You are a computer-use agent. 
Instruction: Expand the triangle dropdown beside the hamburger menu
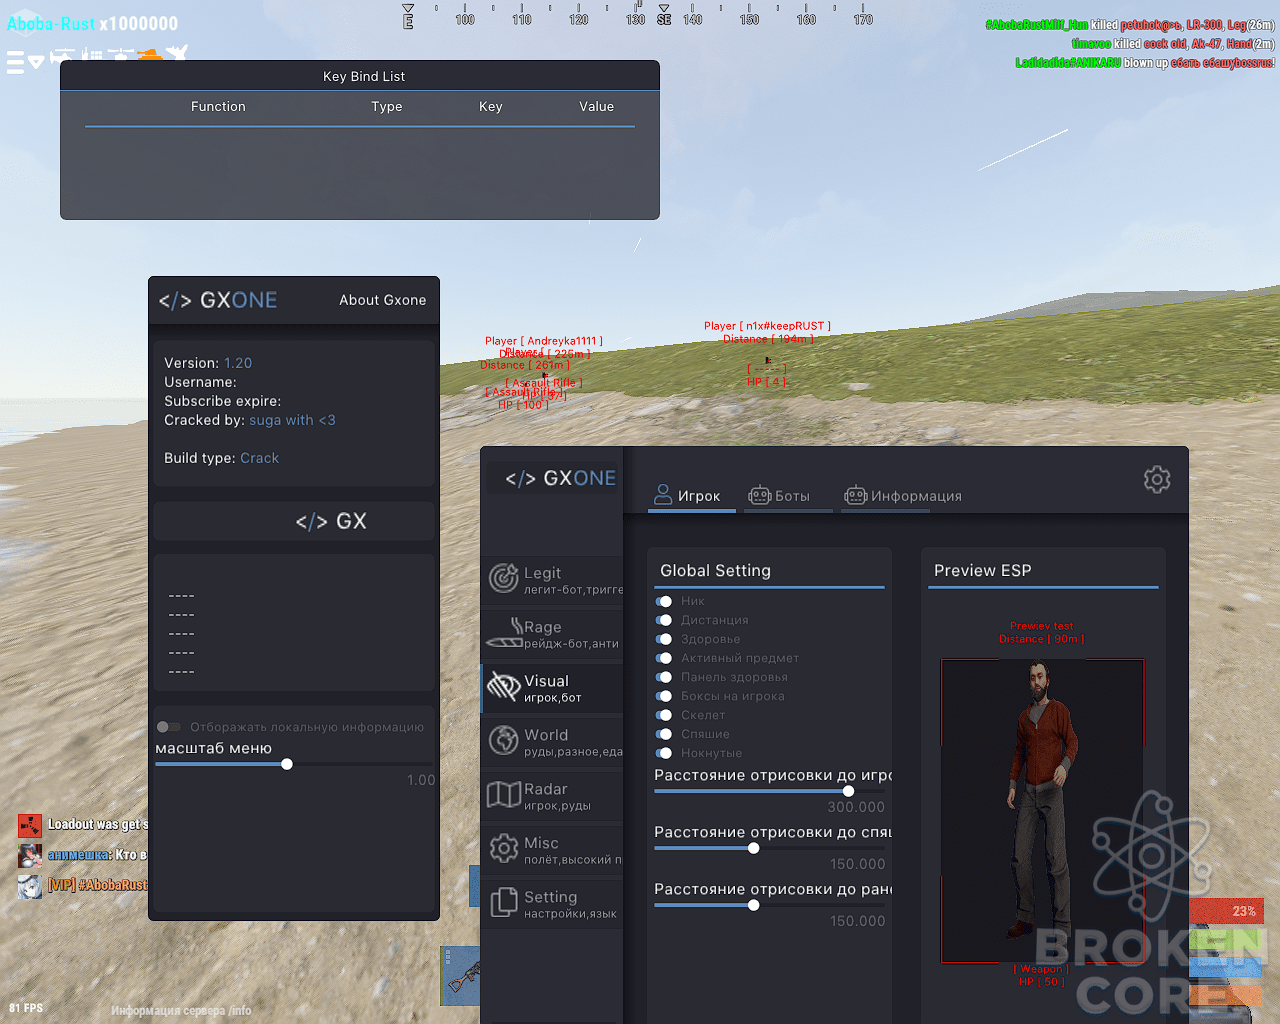pyautogui.click(x=36, y=63)
